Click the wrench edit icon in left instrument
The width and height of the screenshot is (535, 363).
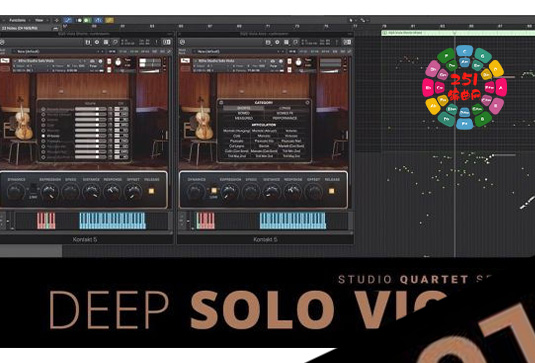(5, 61)
